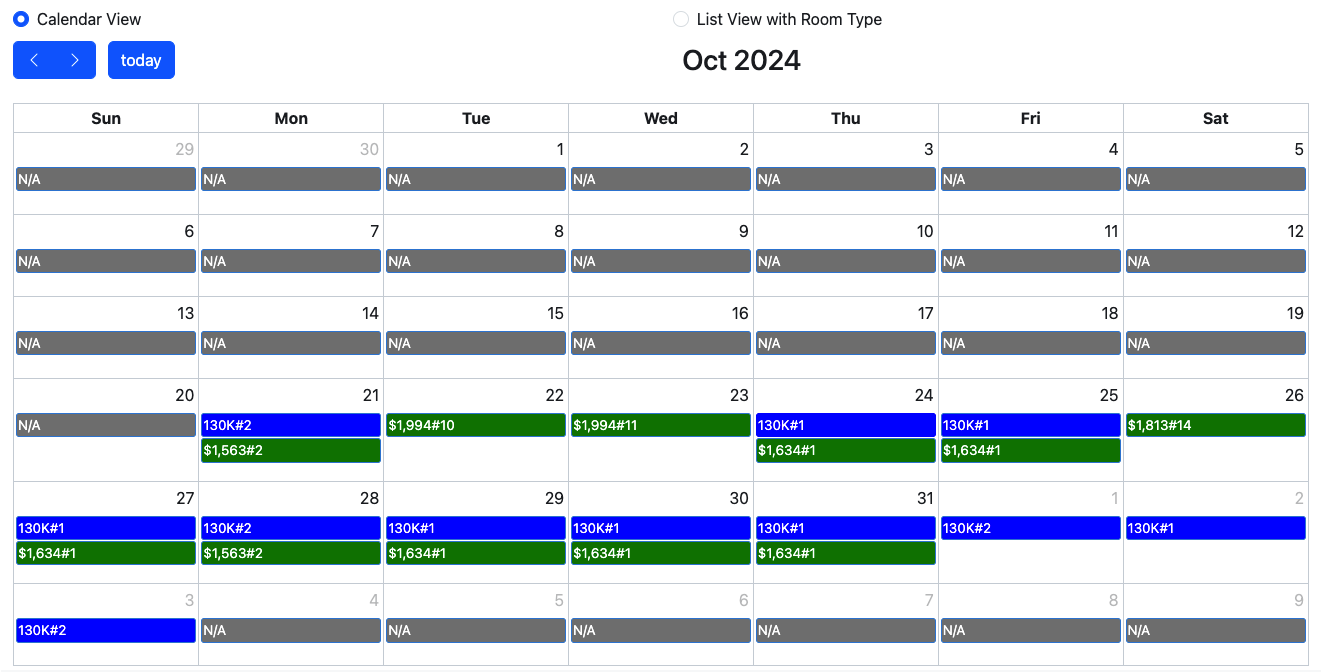Open the $1,634#1 entry on Oct 31
The height and width of the screenshot is (672, 1341).
(x=846, y=553)
